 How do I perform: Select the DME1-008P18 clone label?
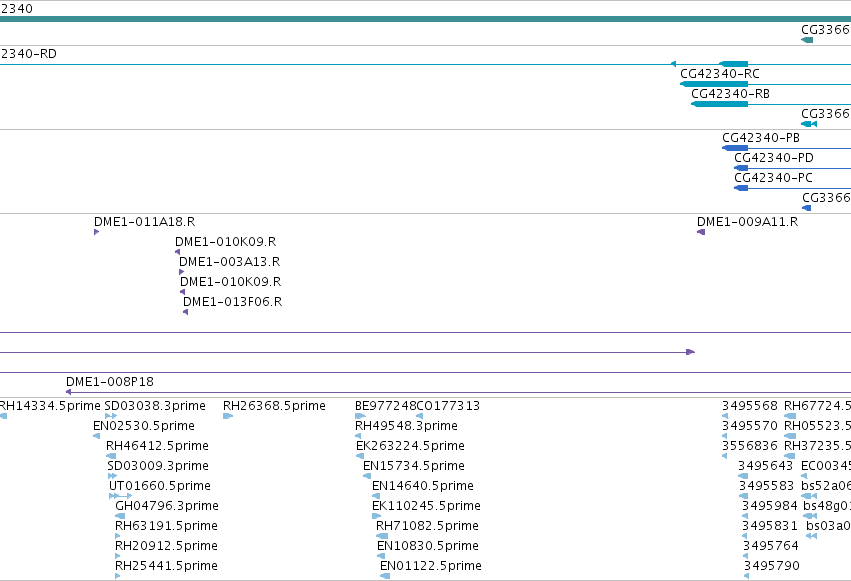pyautogui.click(x=110, y=382)
